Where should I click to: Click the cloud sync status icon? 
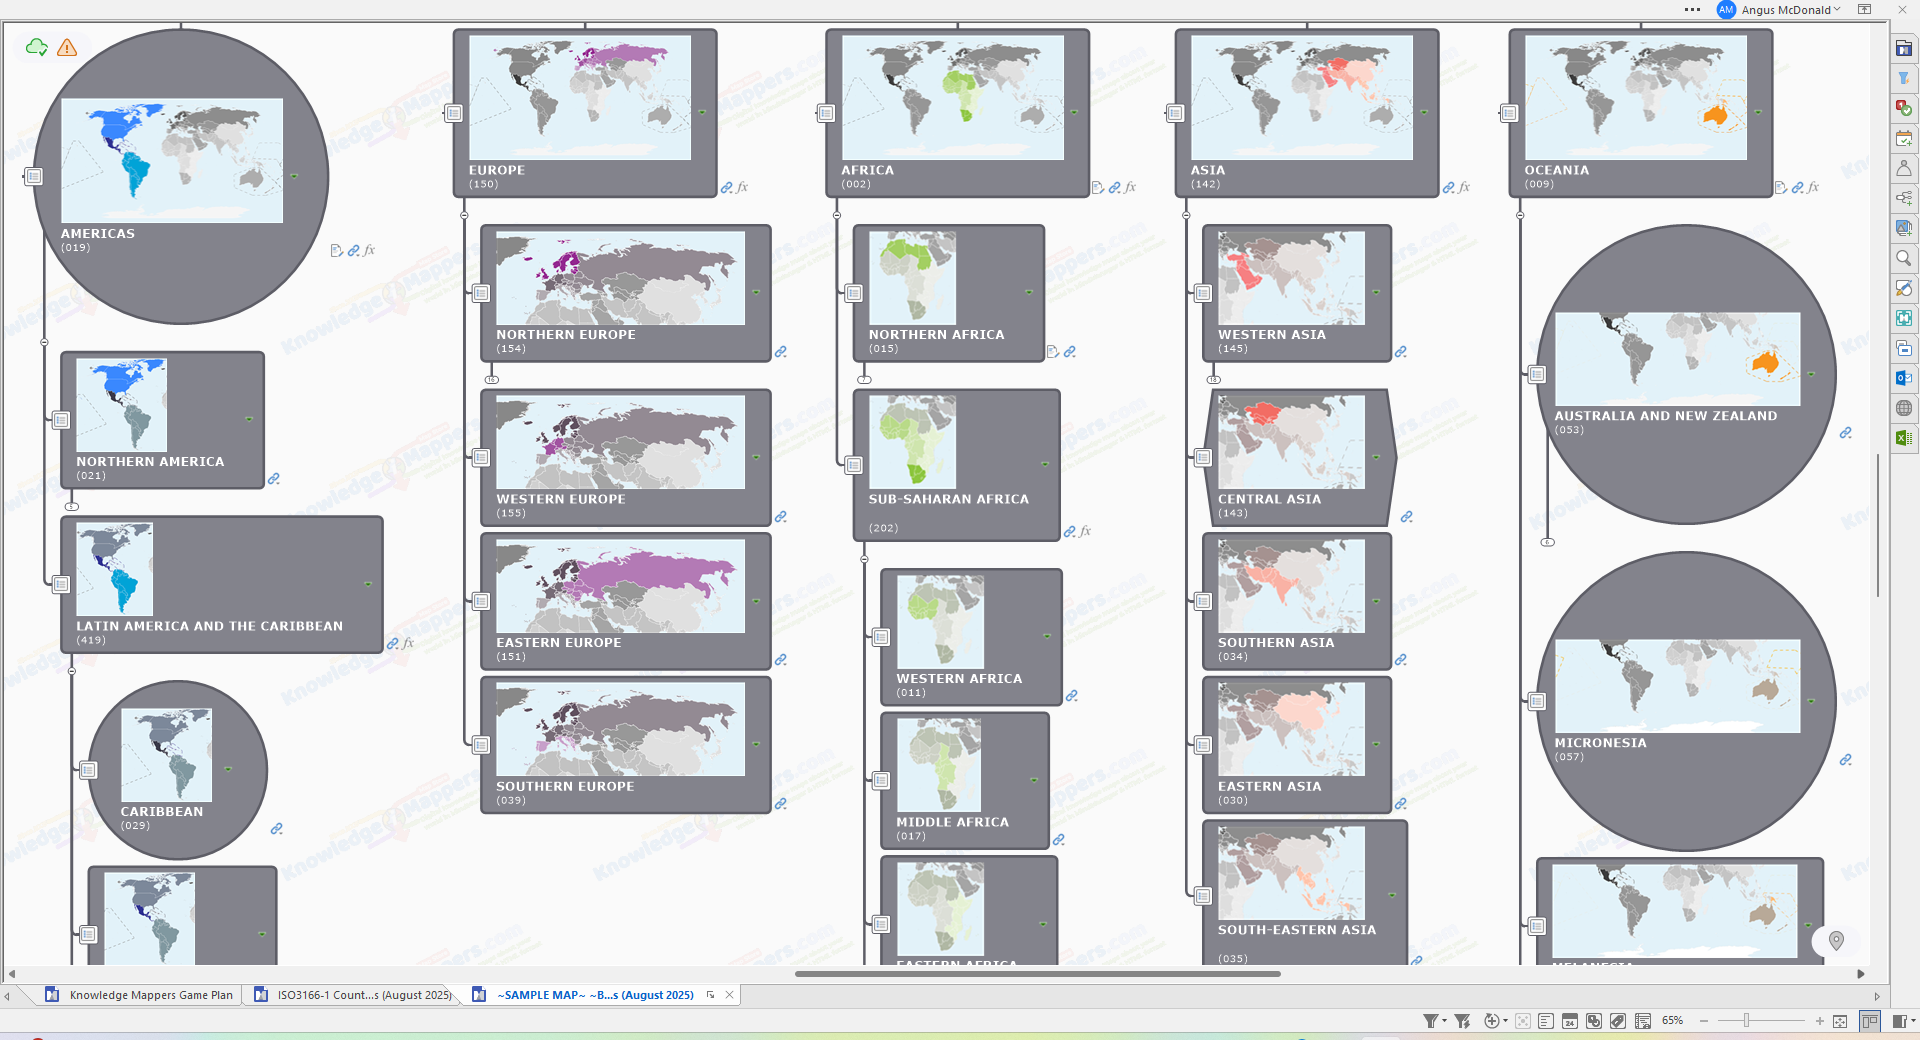[x=37, y=47]
